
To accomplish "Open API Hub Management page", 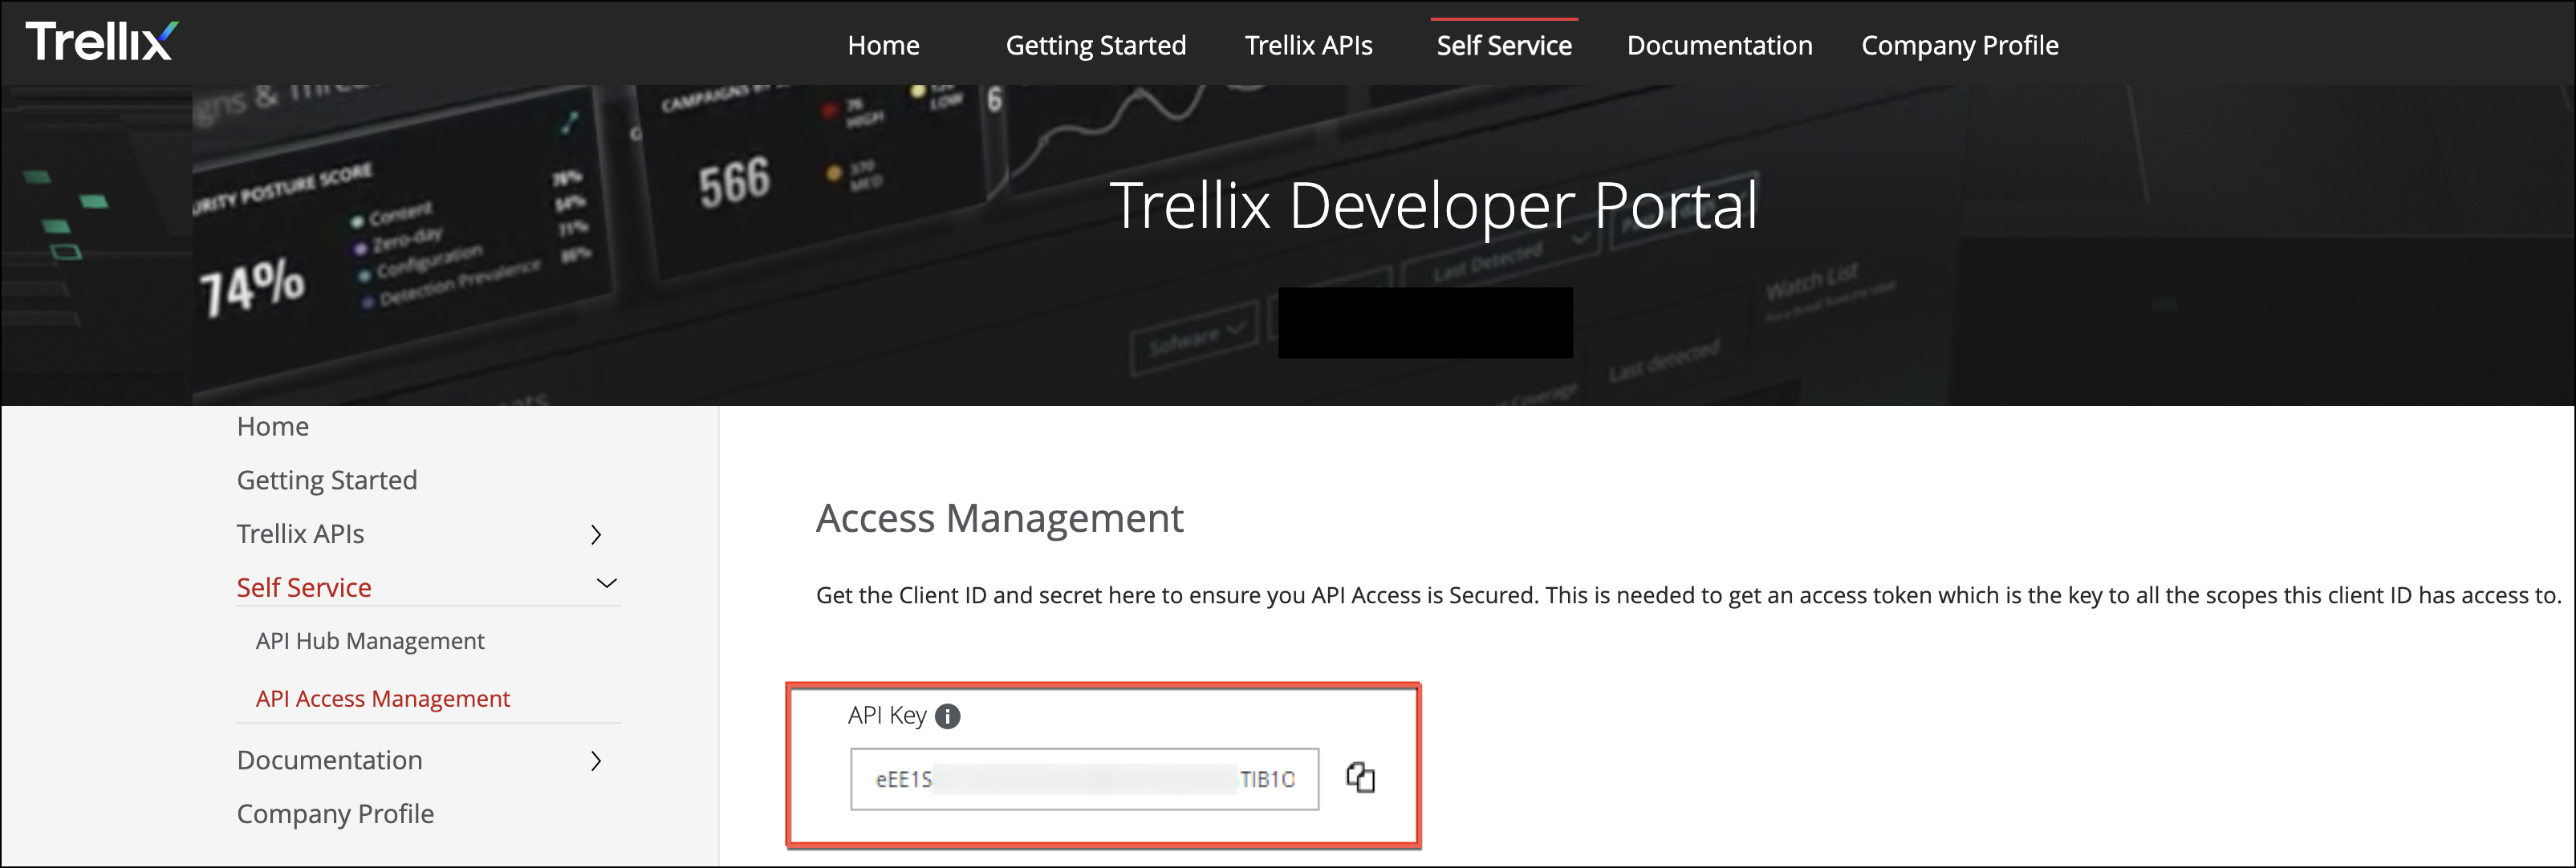I will 370,641.
